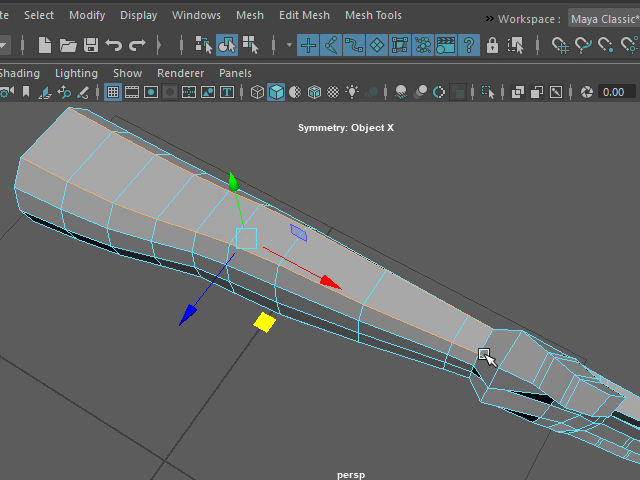Open the Lighting panel menu

(76, 73)
